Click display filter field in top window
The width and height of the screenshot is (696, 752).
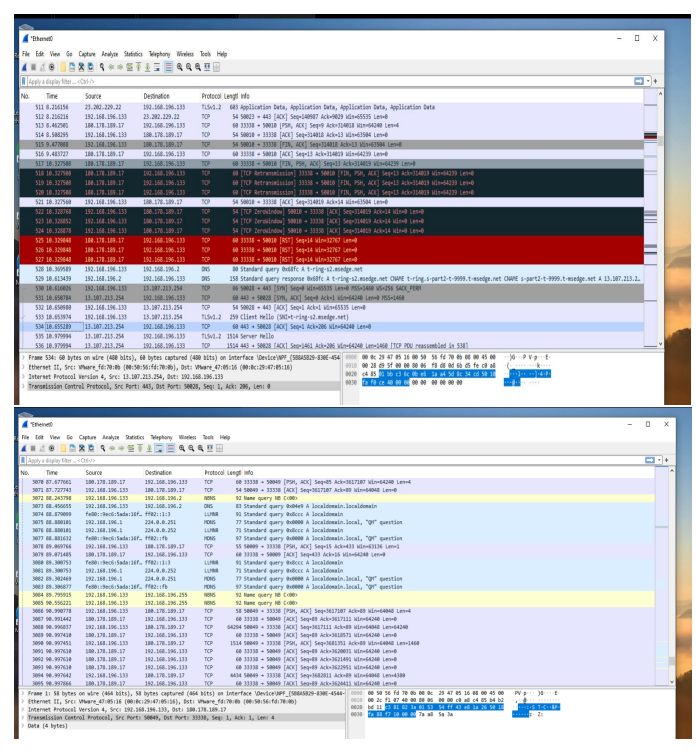[x=330, y=82]
